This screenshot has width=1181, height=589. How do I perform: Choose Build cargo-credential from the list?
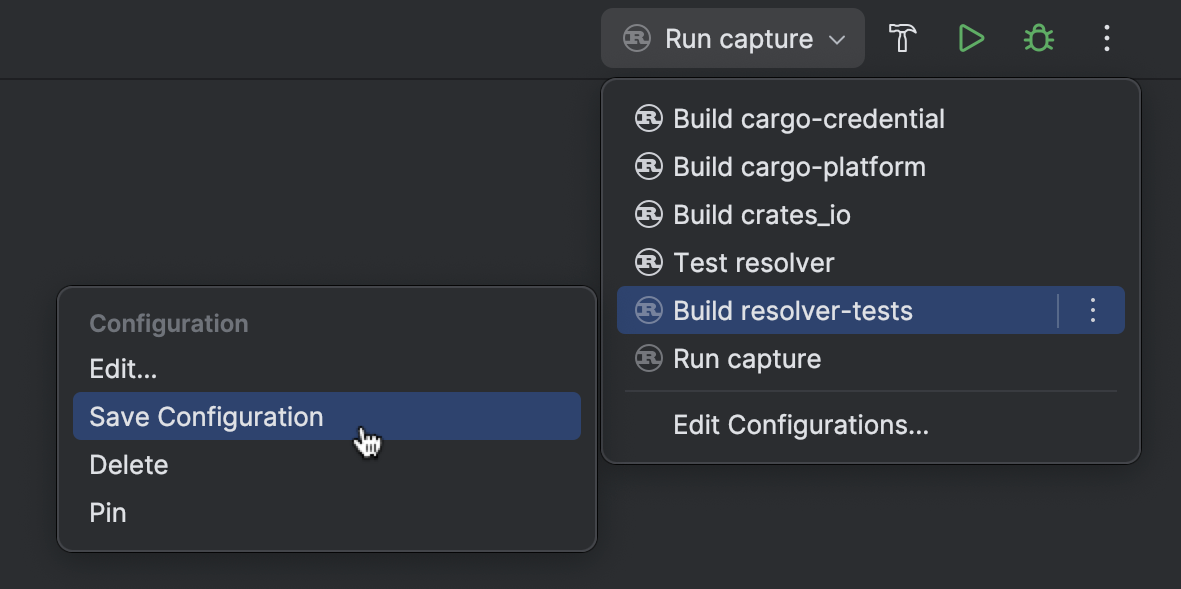coord(808,118)
